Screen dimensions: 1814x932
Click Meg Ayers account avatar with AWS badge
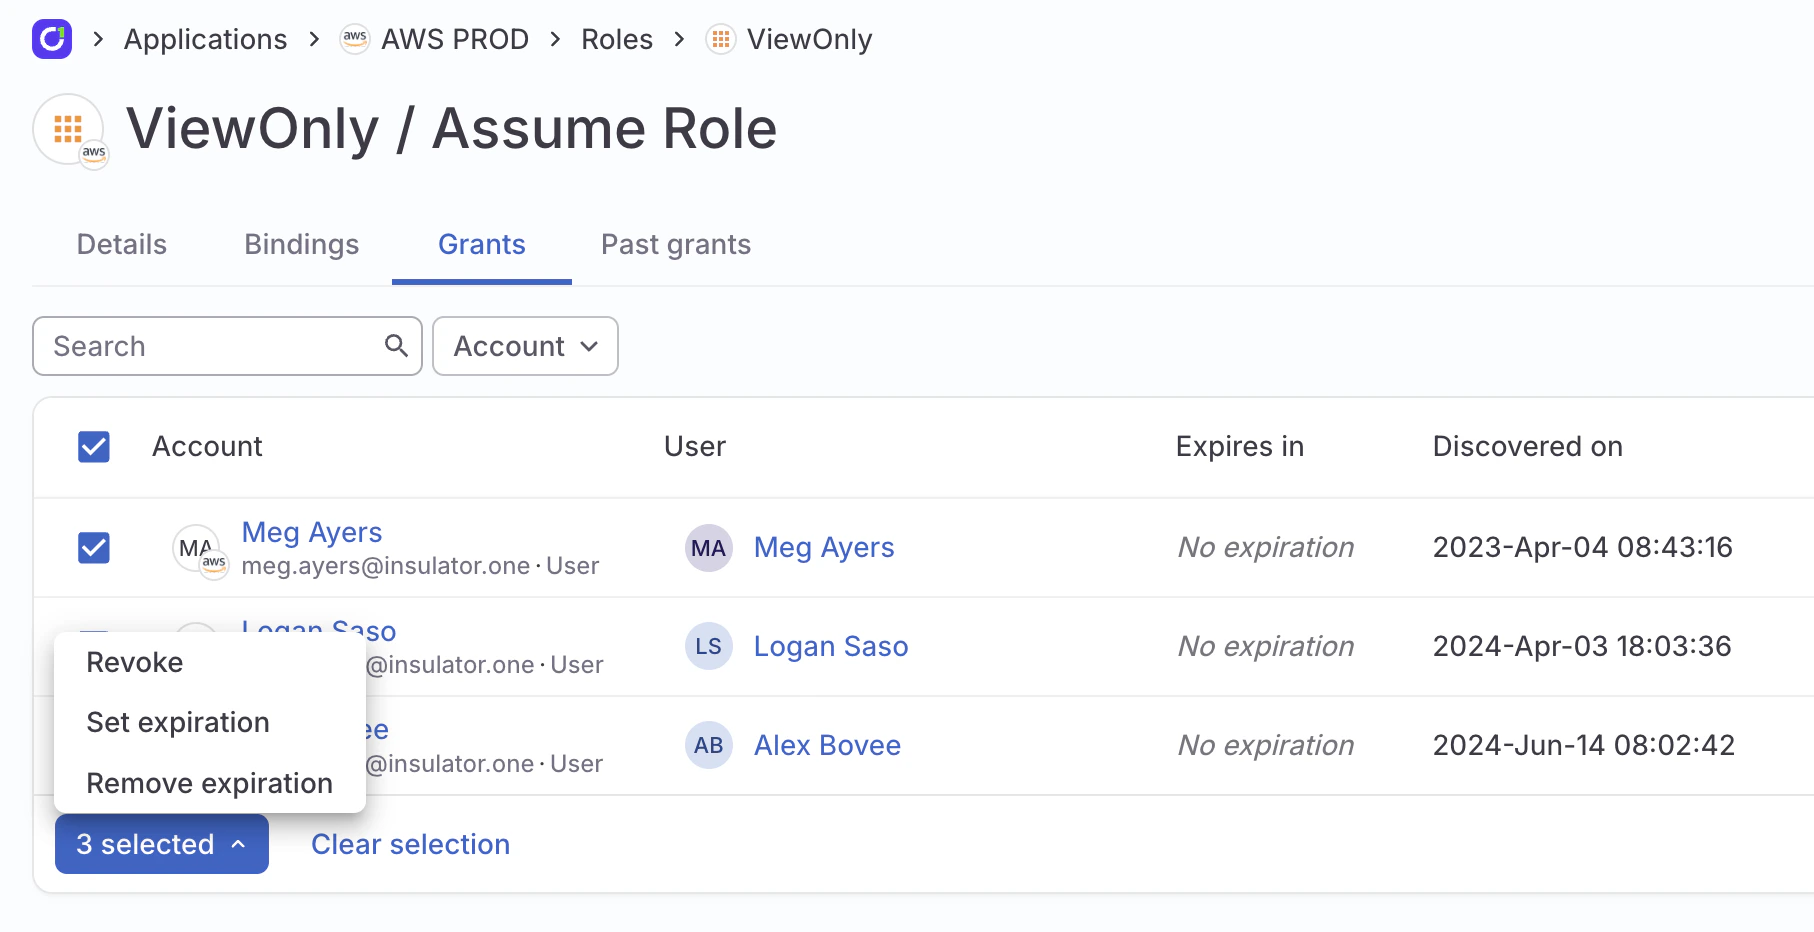click(x=197, y=548)
